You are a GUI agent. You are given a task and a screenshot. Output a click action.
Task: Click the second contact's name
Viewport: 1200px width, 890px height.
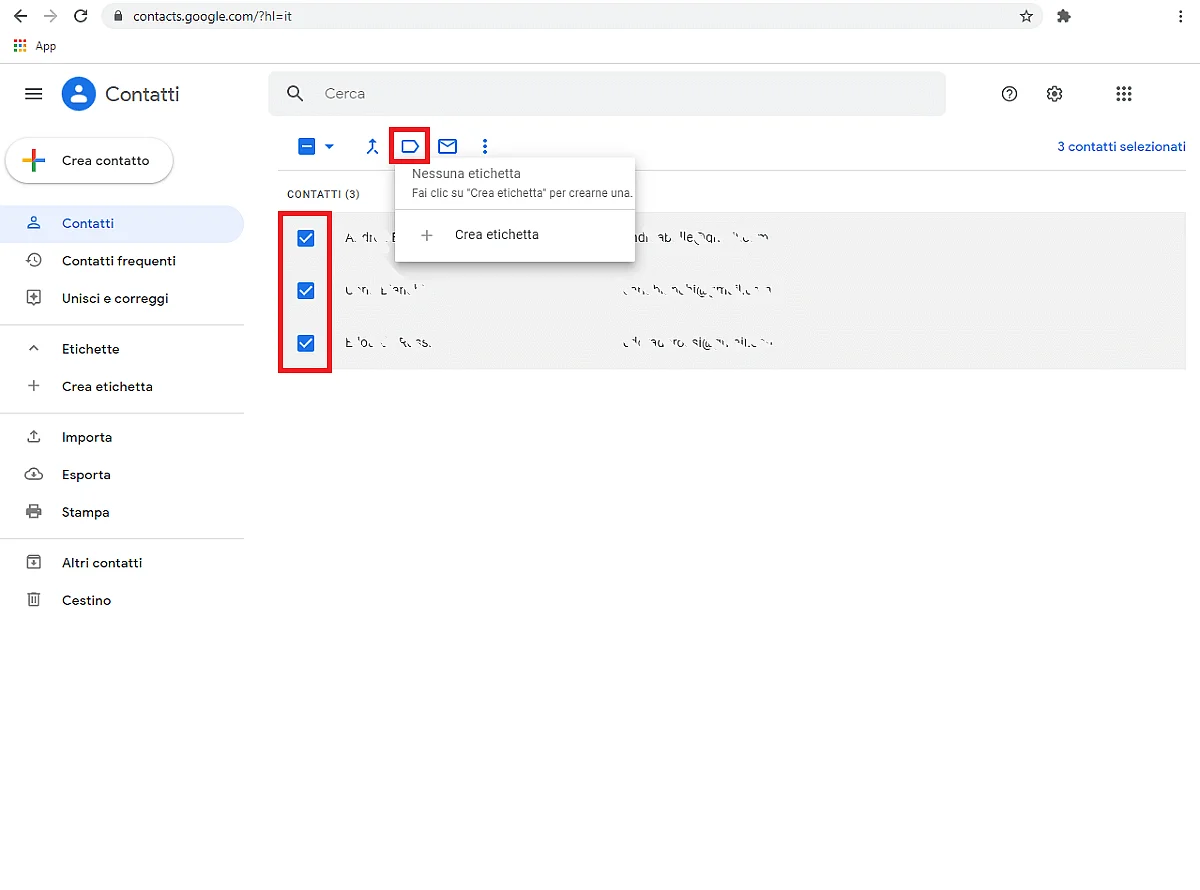(385, 290)
